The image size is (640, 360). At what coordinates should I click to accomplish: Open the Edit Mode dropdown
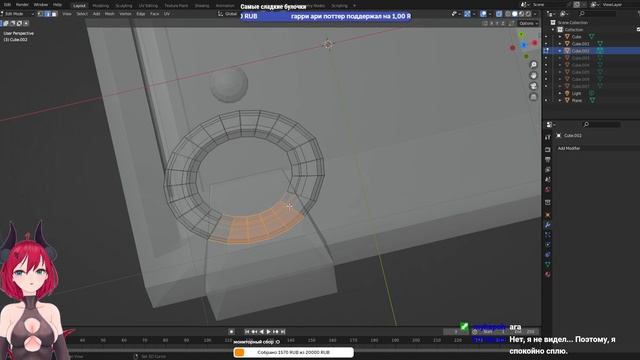(x=17, y=14)
